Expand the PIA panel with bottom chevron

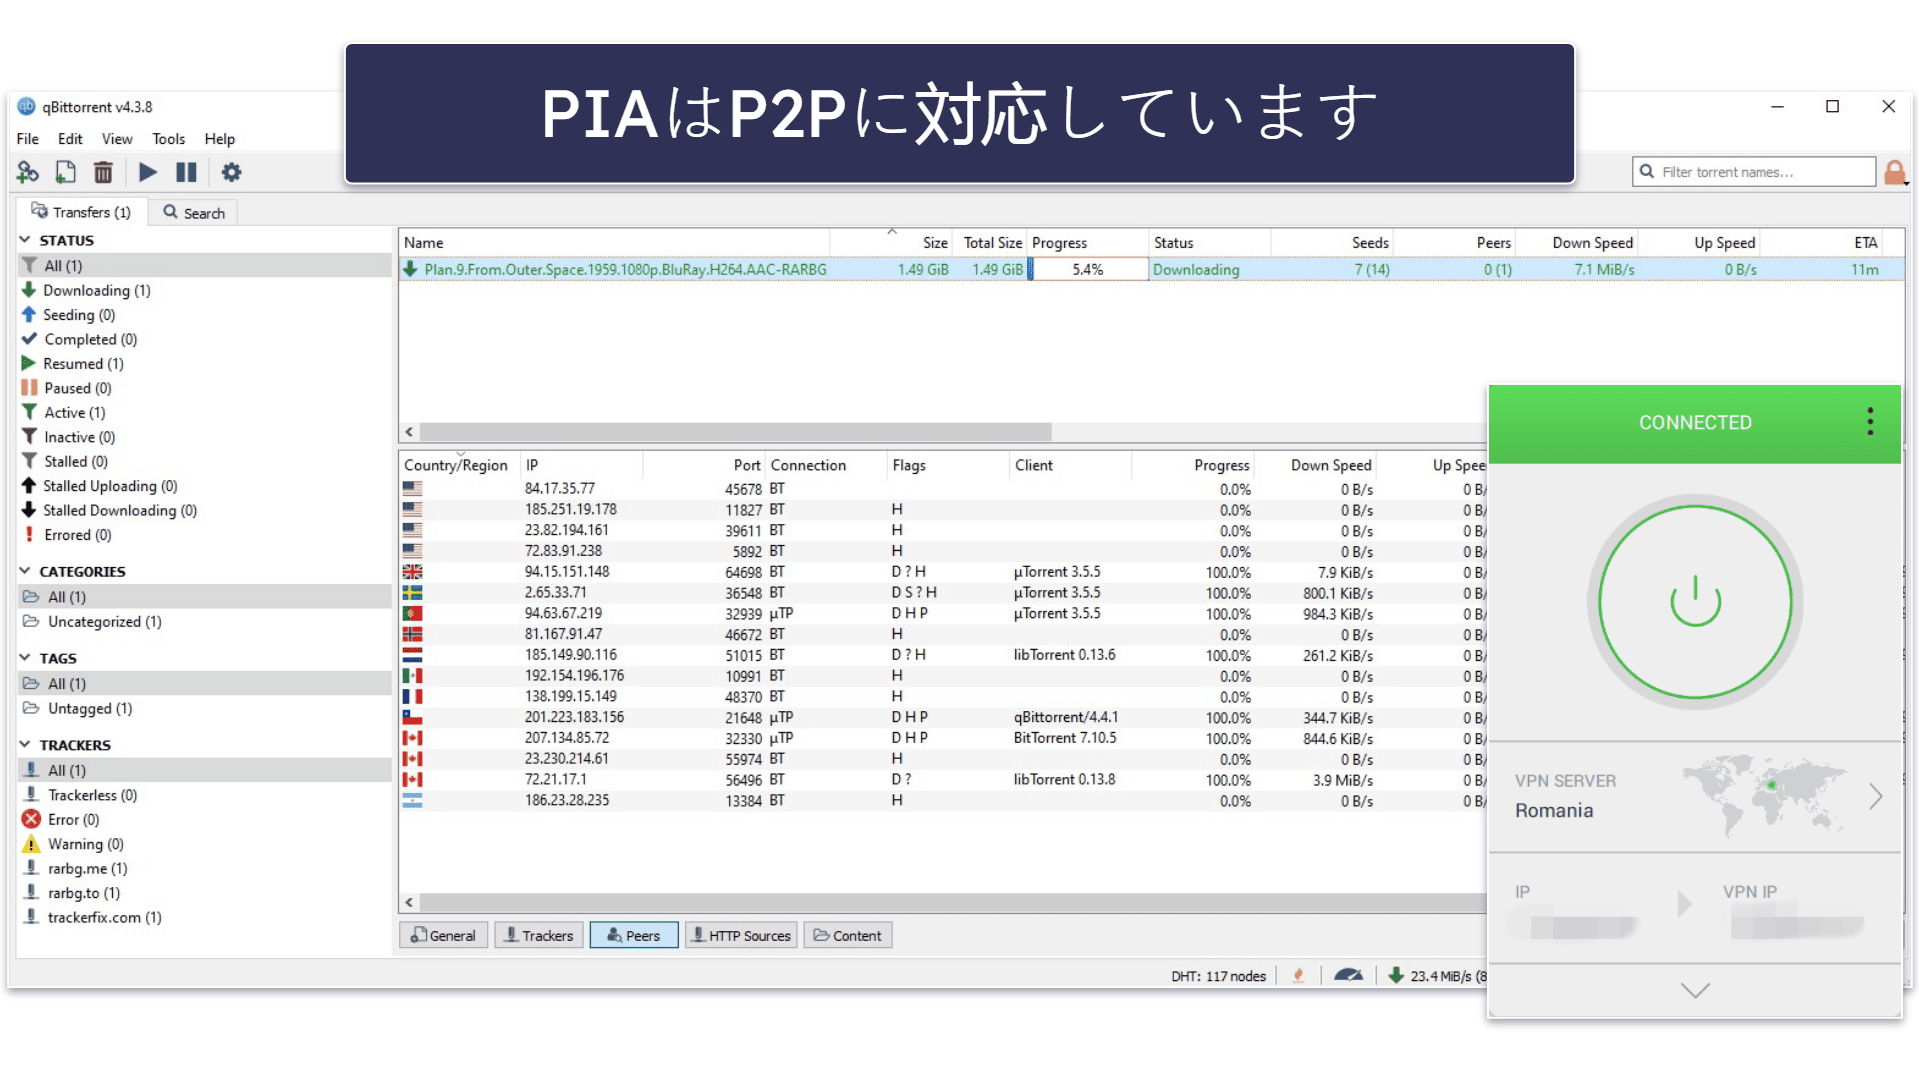[1695, 990]
